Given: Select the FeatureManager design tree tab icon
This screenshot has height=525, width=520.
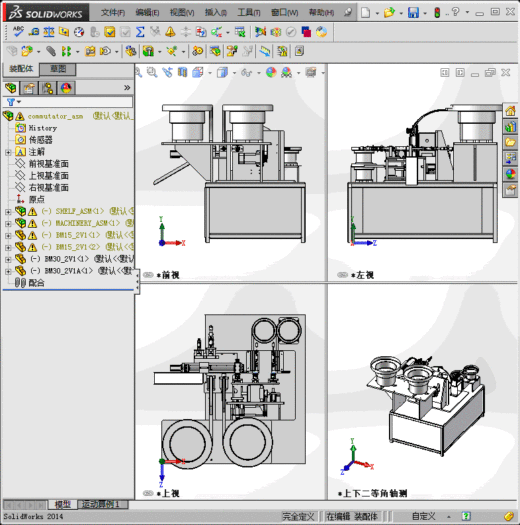Looking at the screenshot, I should click(x=11, y=88).
